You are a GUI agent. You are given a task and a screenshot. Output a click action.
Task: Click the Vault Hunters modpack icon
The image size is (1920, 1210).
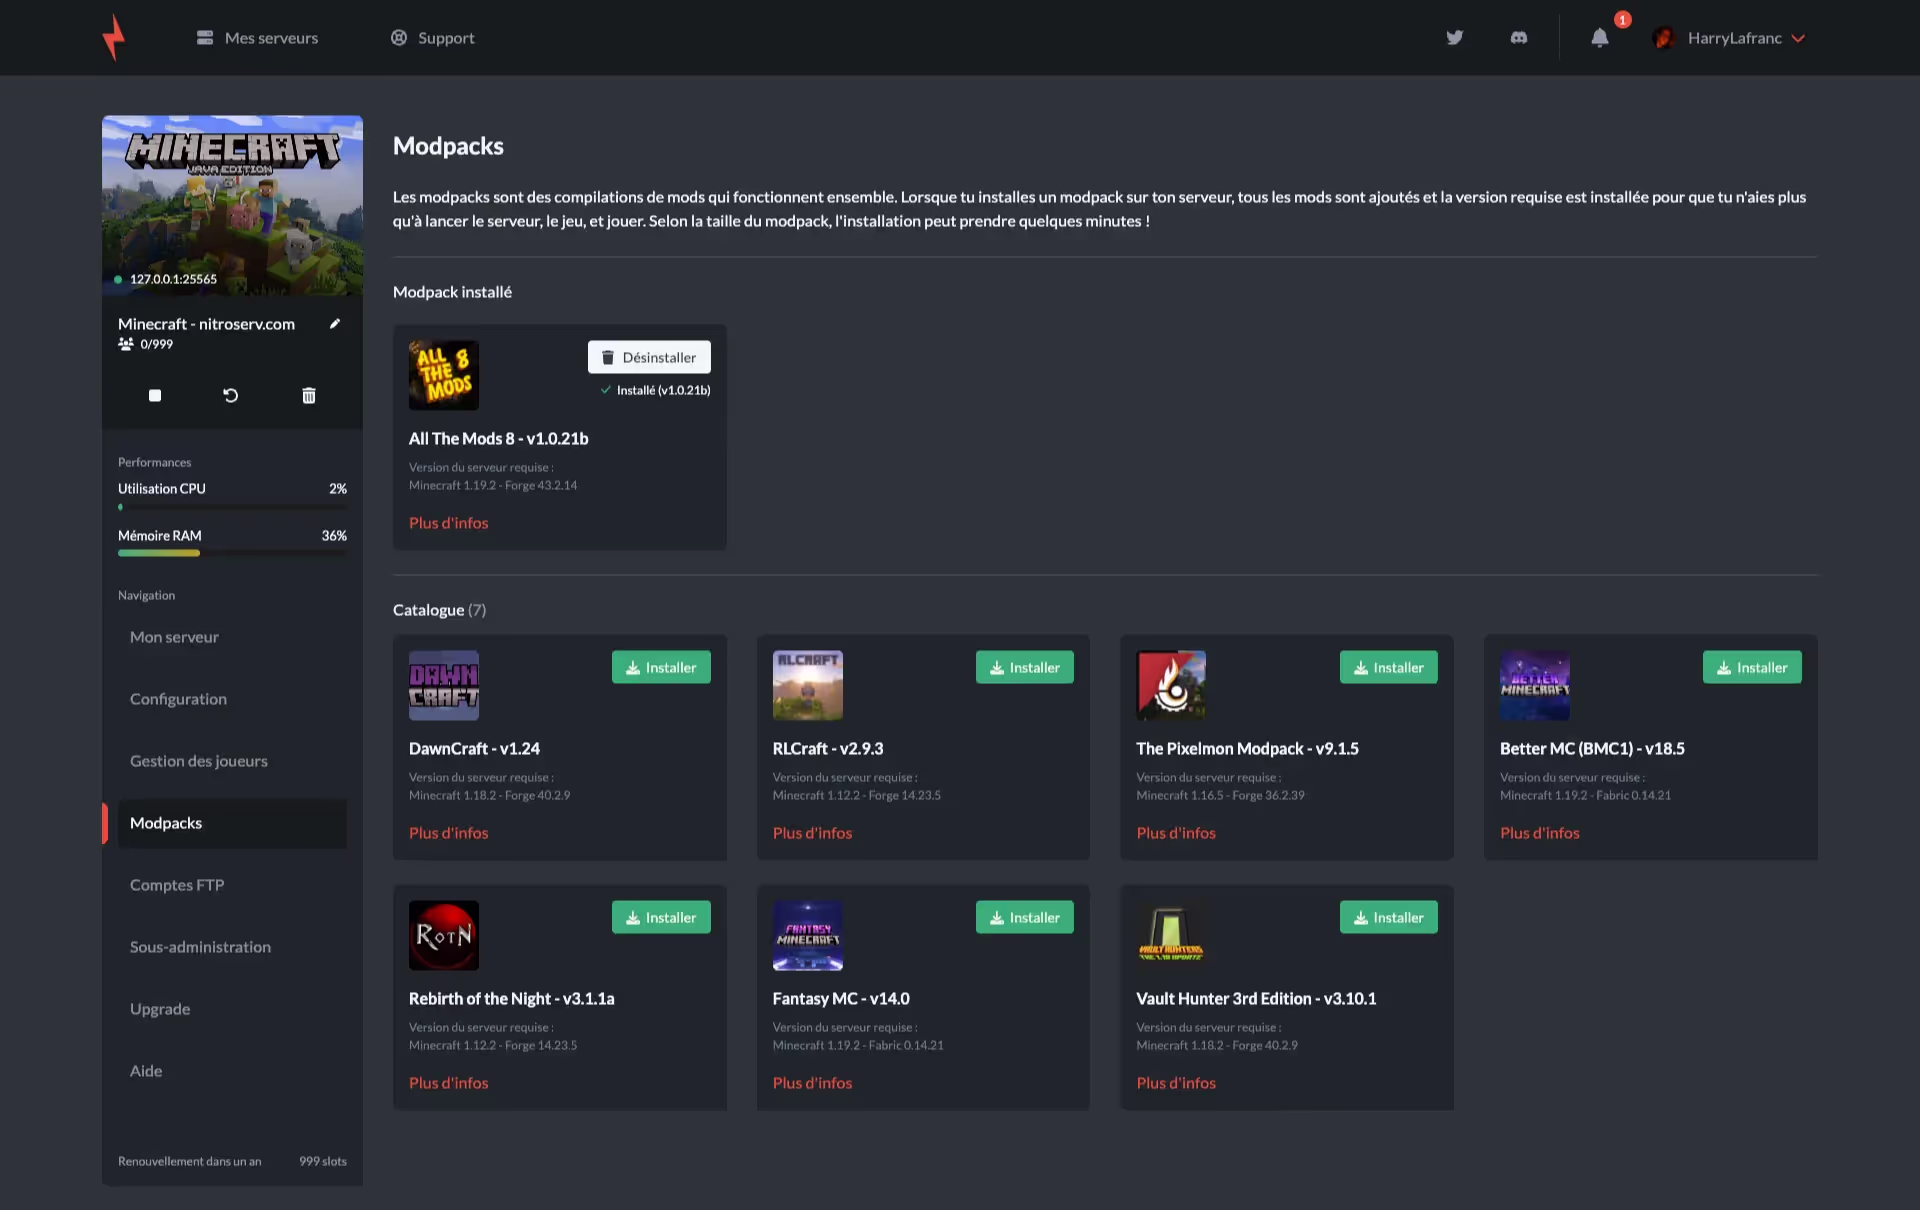[1171, 935]
